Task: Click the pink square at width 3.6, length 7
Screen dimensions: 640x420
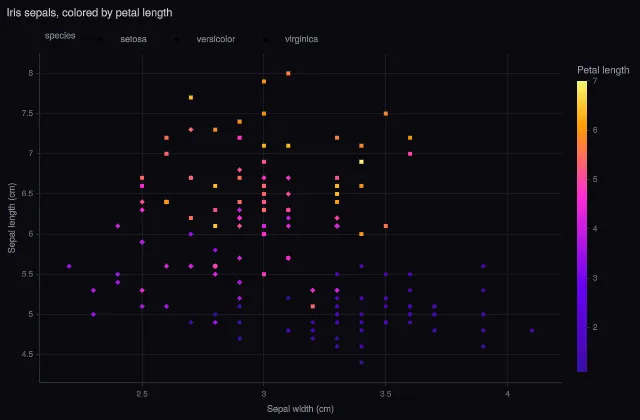Action: pos(410,154)
